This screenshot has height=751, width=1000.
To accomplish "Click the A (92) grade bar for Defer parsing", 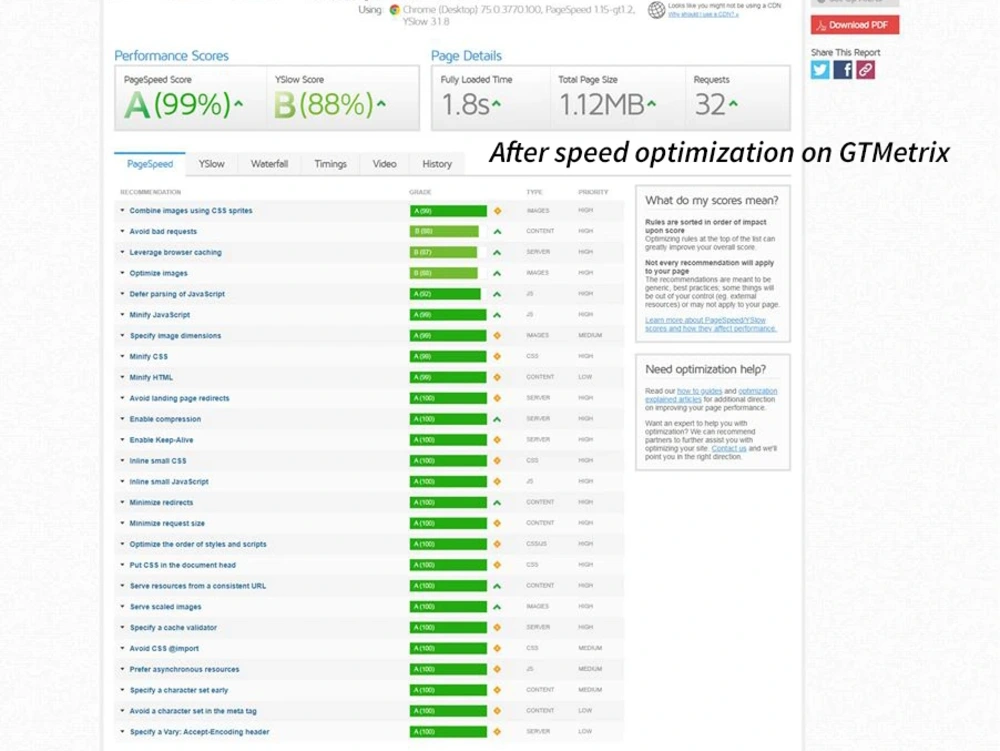I will (x=445, y=295).
